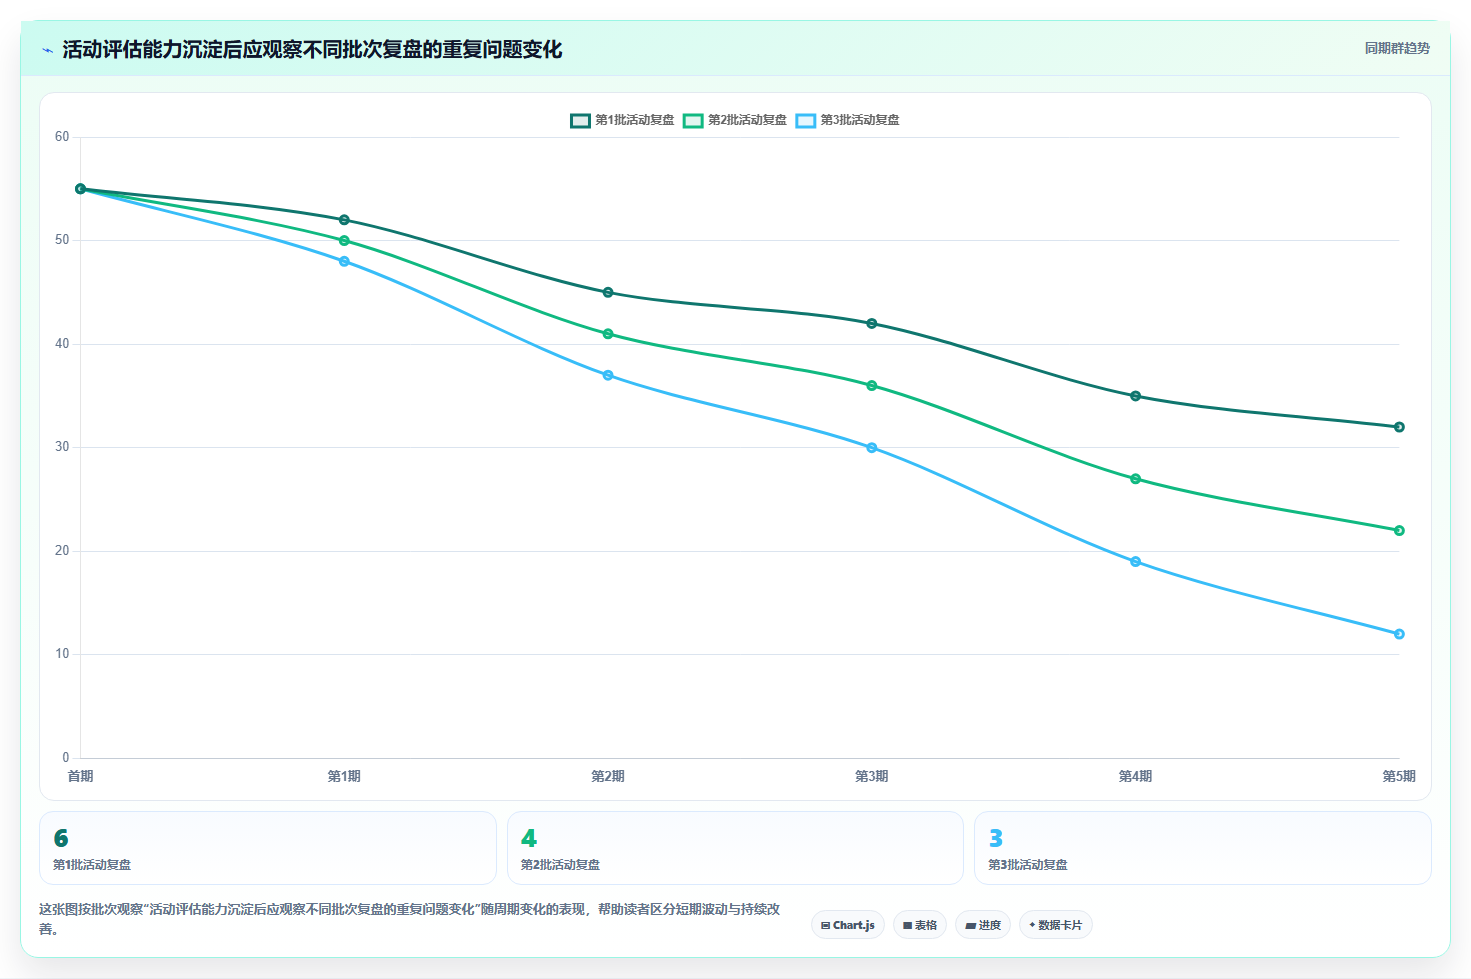
Task: Click the 20 y-axis tick label
Action: (x=62, y=551)
